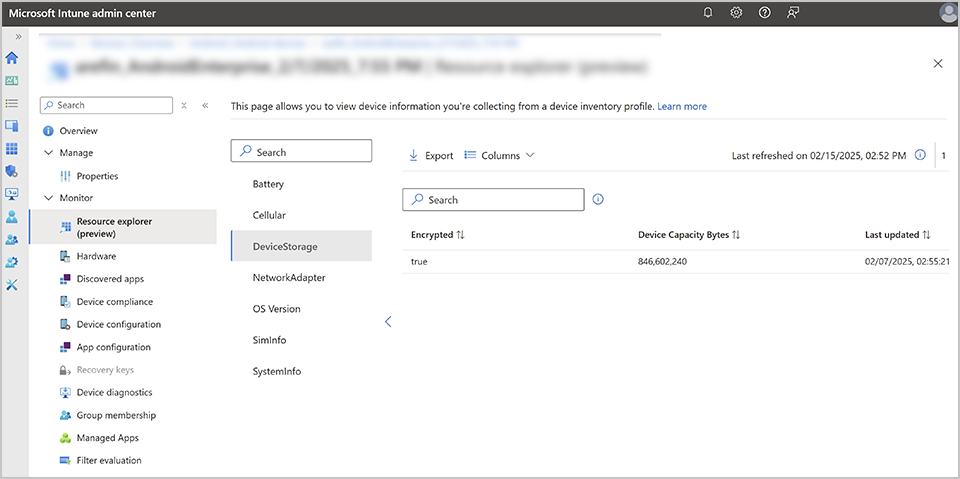Sort by Encrypted column

[x=438, y=235]
